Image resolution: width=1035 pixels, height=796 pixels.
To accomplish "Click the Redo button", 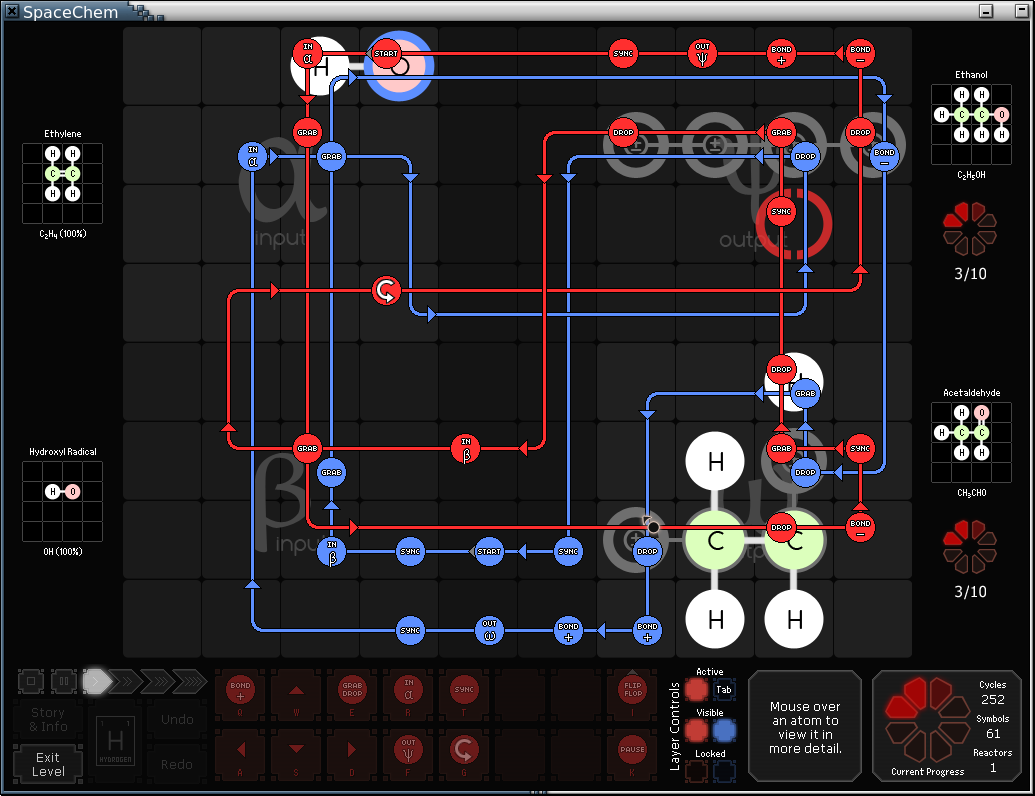I will click(177, 764).
